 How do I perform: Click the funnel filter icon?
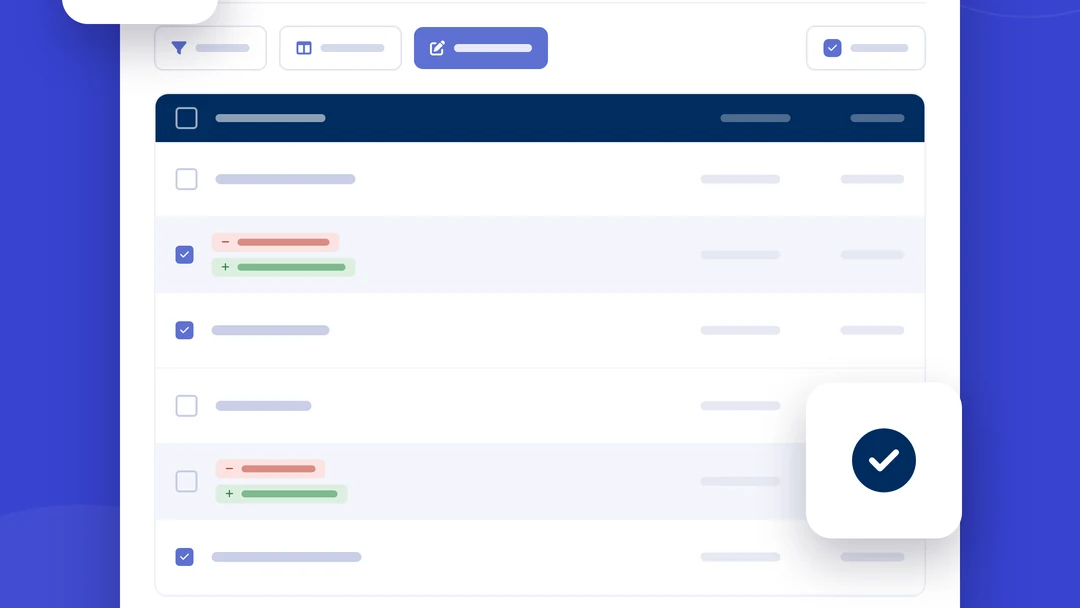pos(179,48)
